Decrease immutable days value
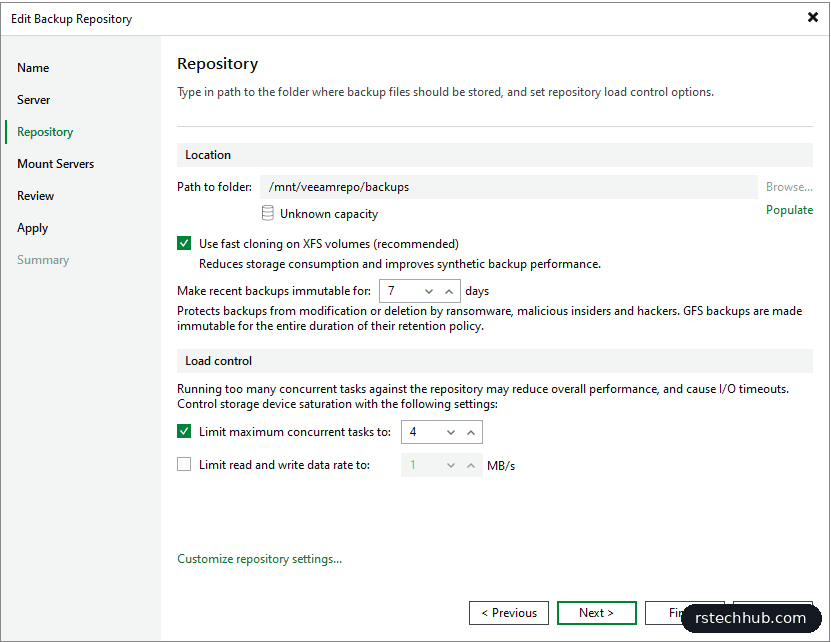 click(x=429, y=291)
